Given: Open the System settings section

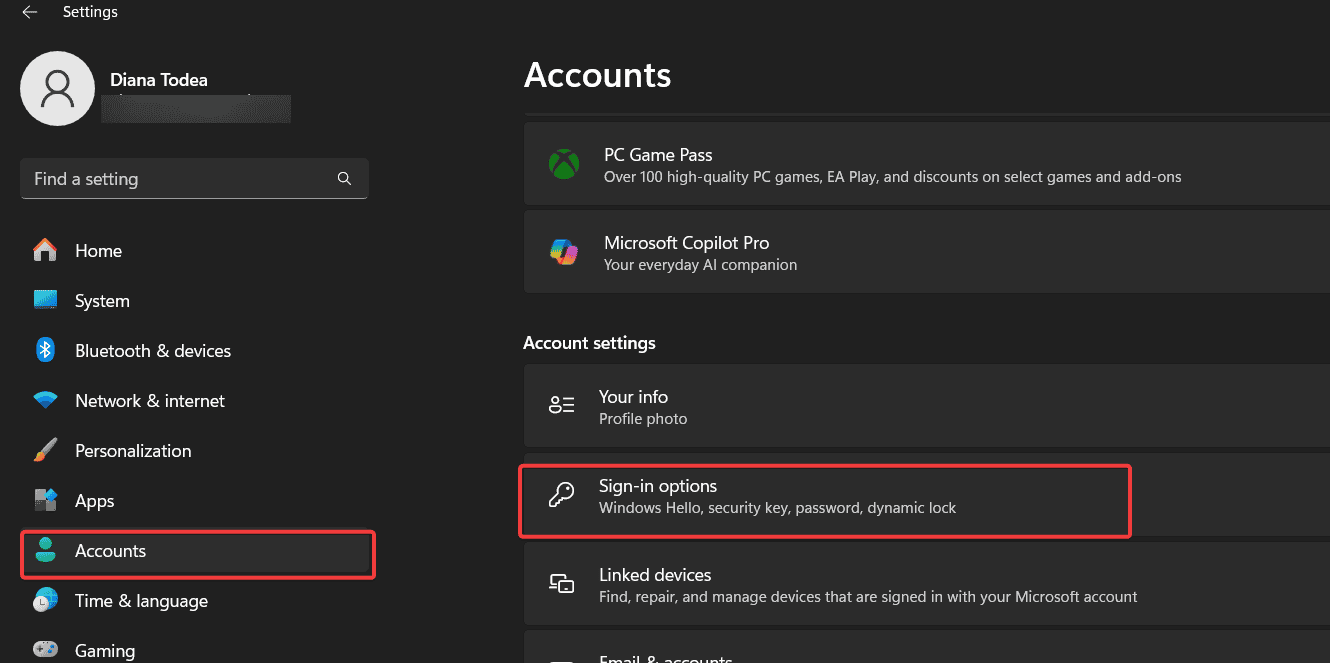Looking at the screenshot, I should pos(102,300).
